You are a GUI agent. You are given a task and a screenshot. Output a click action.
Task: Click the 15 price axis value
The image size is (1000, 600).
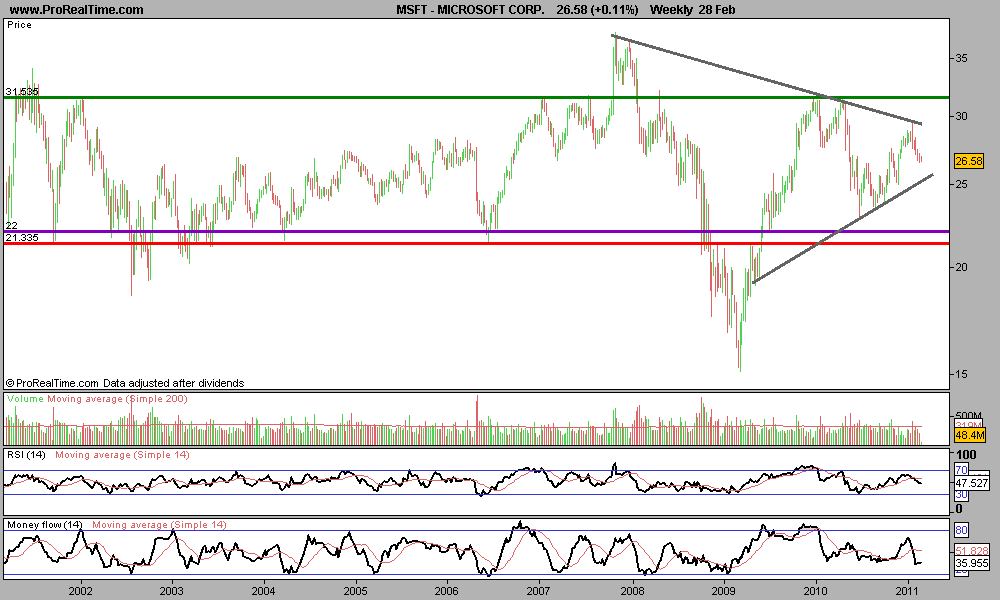960,374
